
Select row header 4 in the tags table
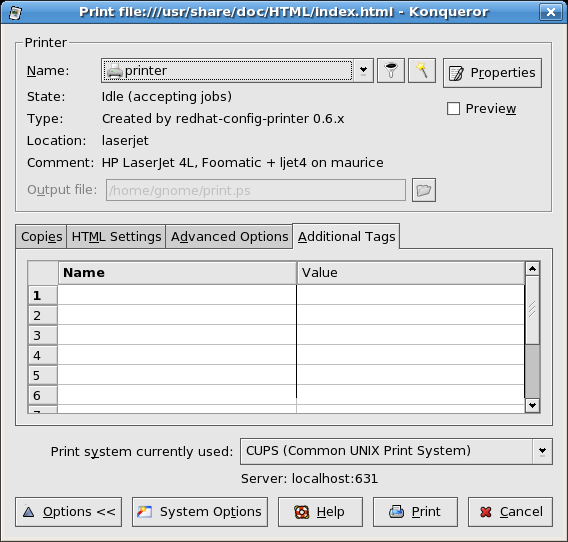click(x=43, y=355)
